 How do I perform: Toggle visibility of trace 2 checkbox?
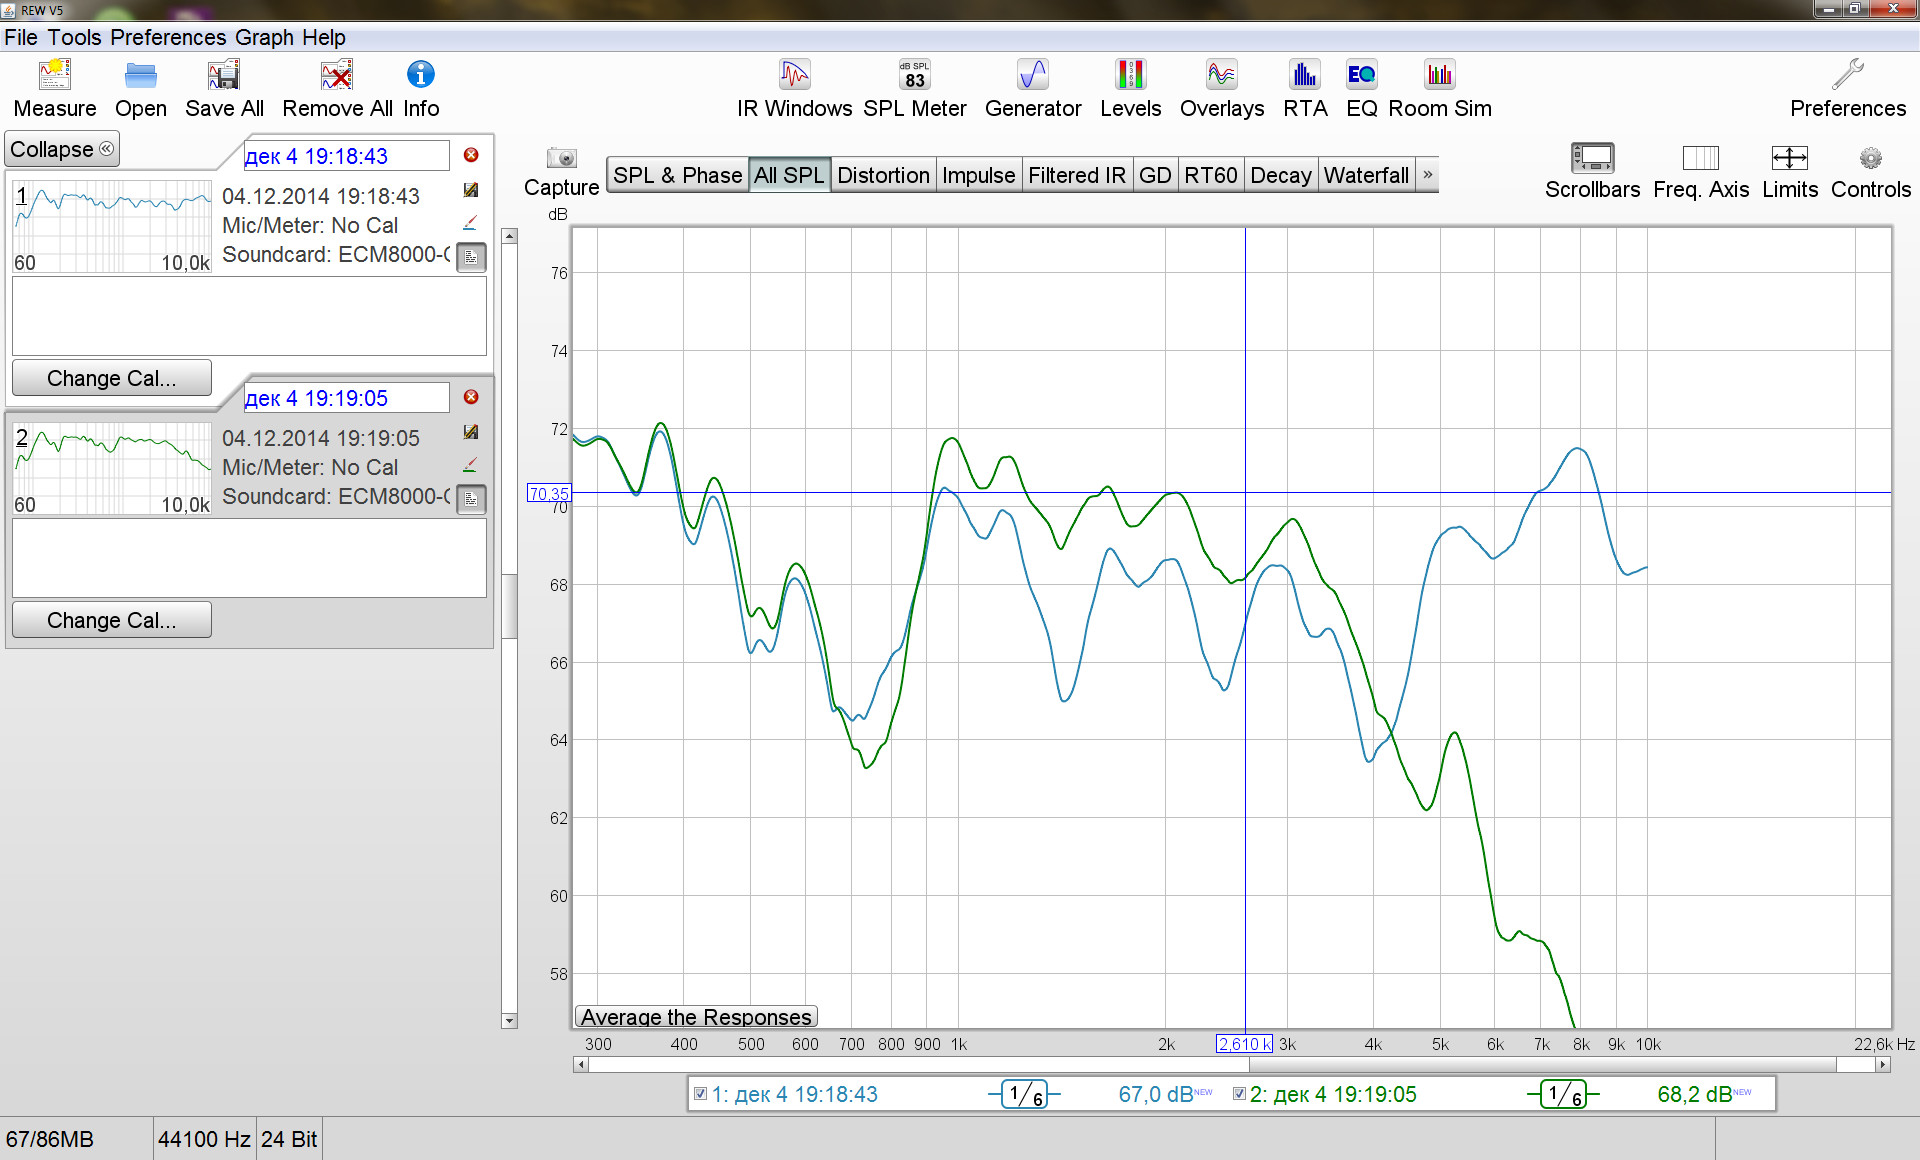tap(1239, 1093)
